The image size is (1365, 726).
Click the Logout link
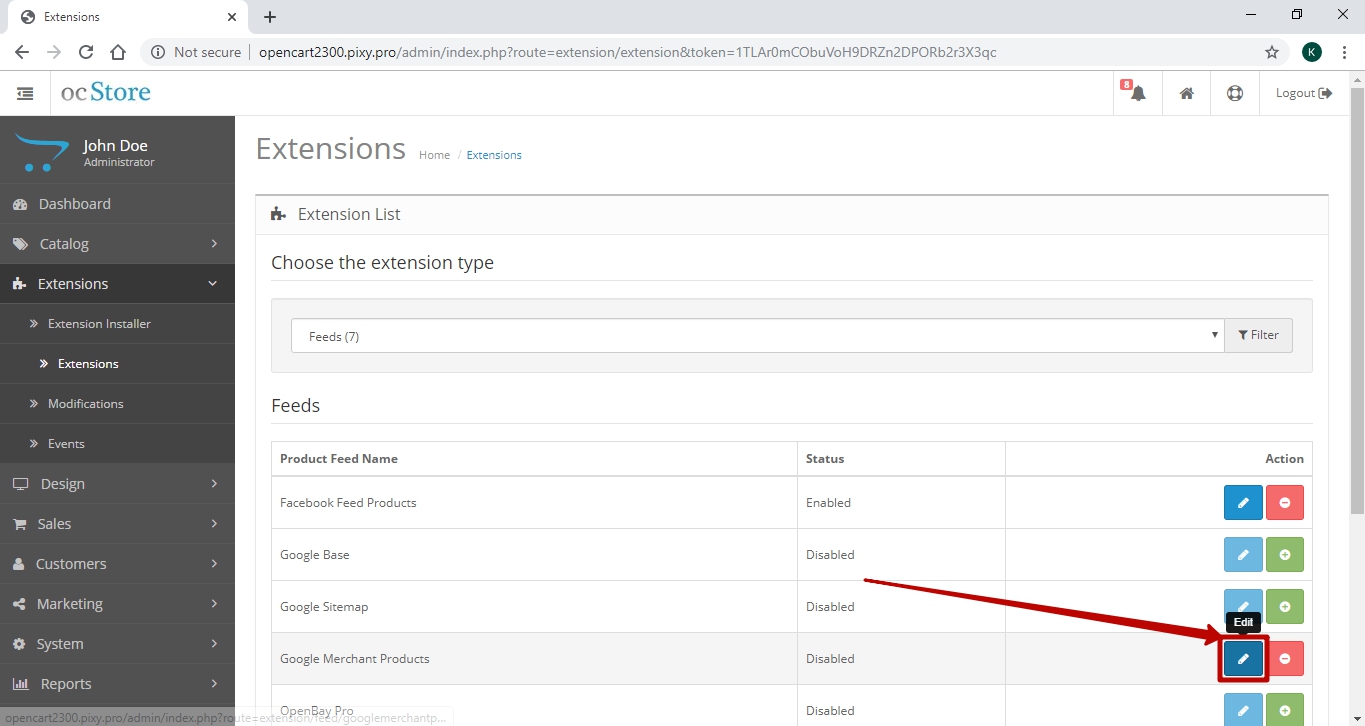(1303, 93)
